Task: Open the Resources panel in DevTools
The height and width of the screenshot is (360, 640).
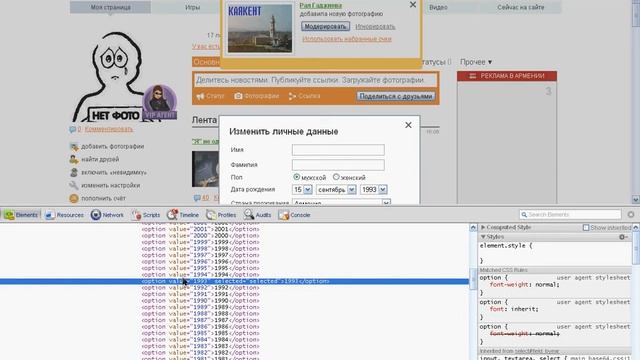Action: 64,215
